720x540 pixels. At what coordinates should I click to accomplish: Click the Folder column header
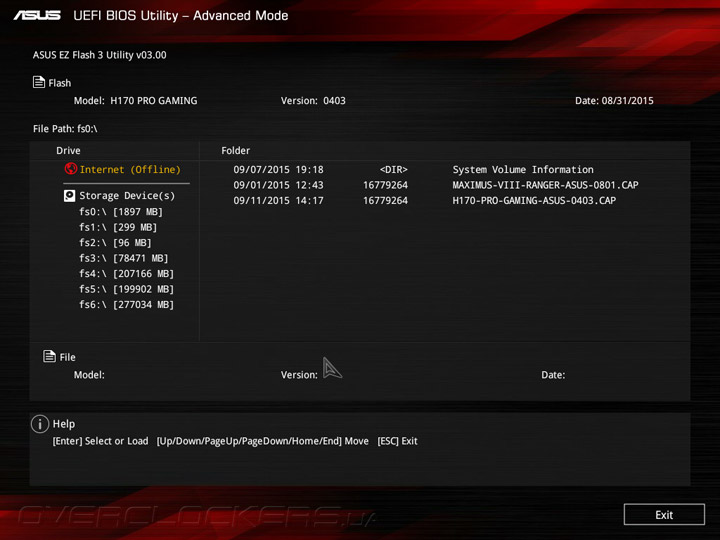pos(236,151)
